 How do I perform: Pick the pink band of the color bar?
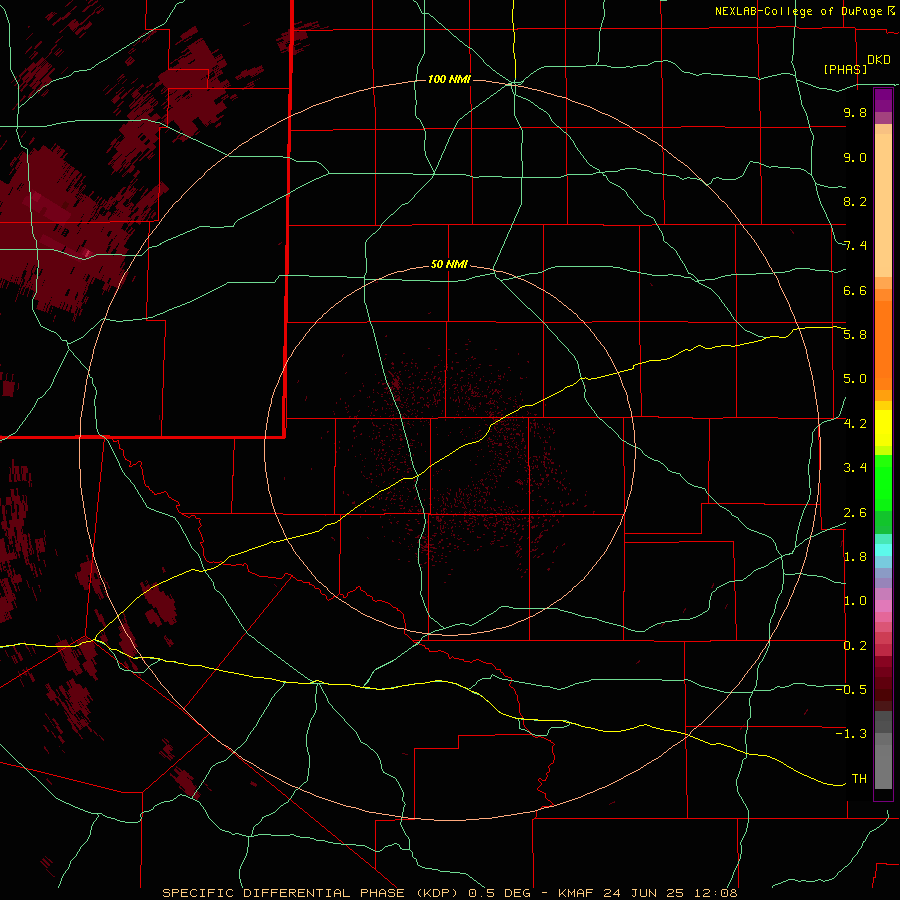click(883, 606)
